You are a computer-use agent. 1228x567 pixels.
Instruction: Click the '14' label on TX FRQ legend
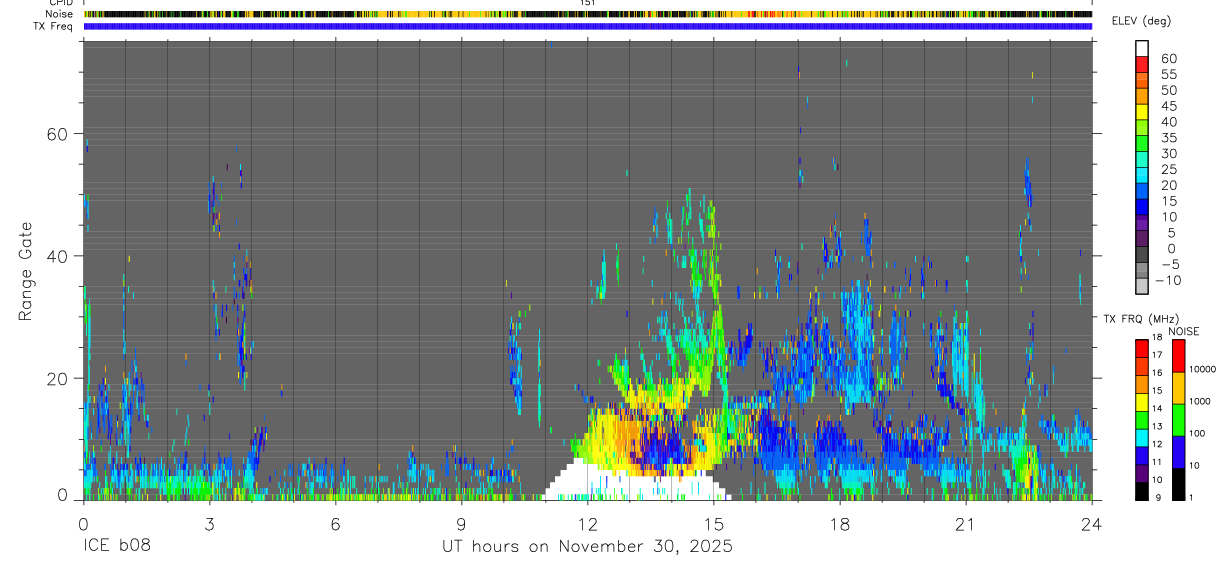click(x=1157, y=408)
